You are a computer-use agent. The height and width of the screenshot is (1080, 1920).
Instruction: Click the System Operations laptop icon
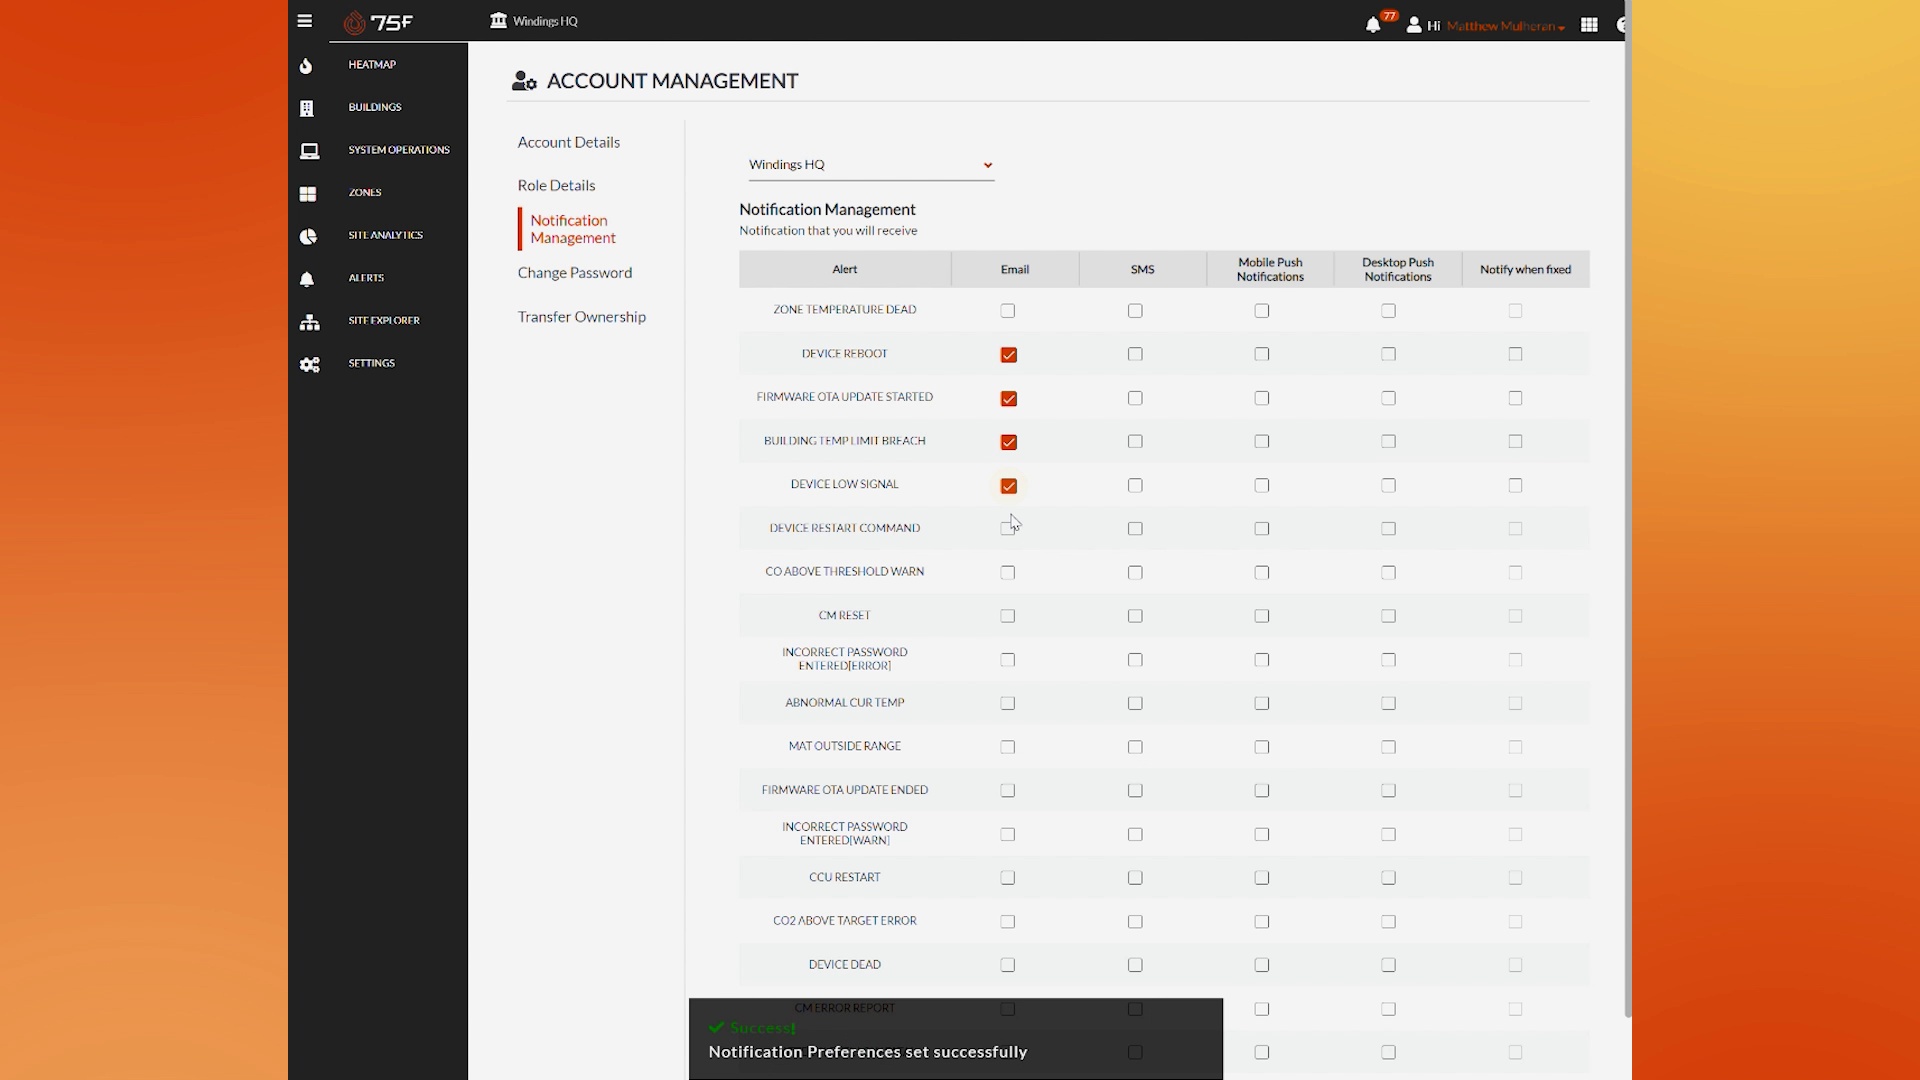click(309, 151)
